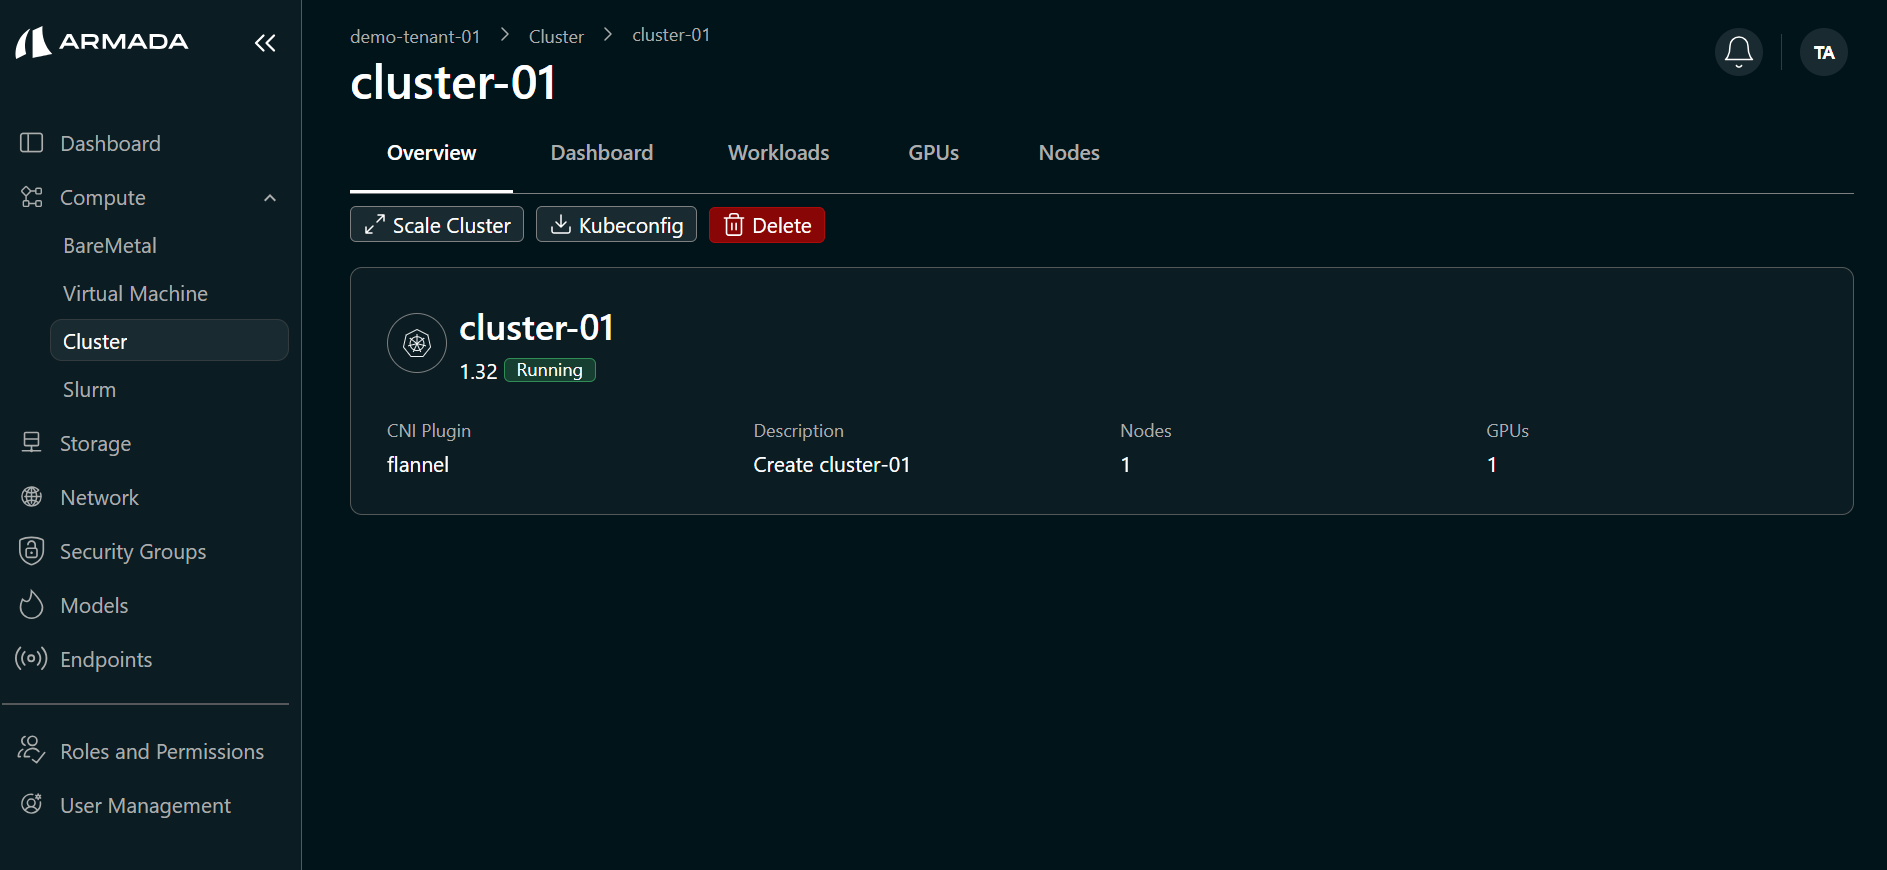This screenshot has height=870, width=1887.
Task: Open the TA user avatar menu
Action: click(1823, 52)
